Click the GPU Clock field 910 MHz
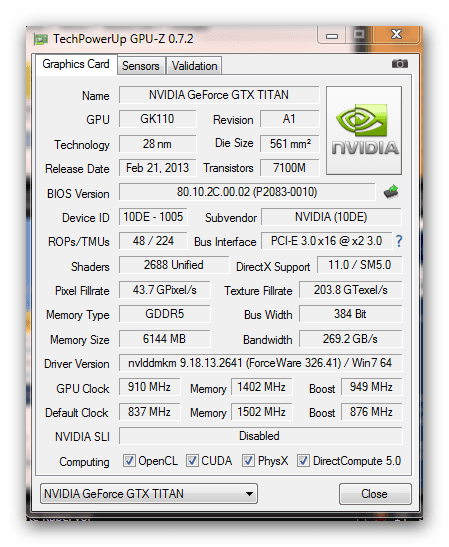 pyautogui.click(x=149, y=387)
